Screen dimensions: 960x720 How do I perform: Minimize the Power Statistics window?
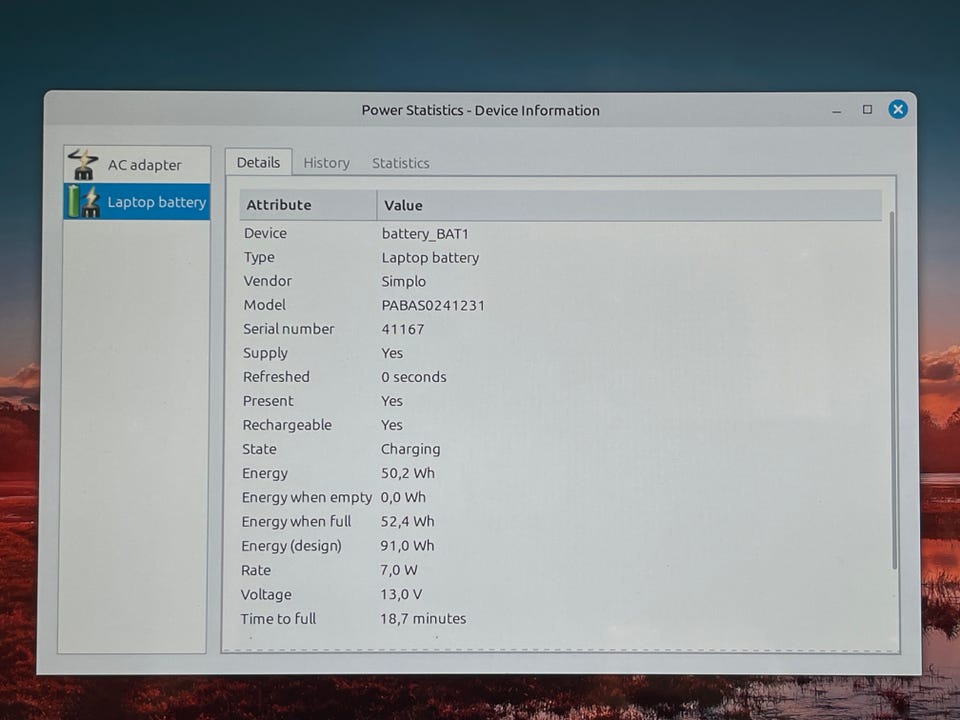pyautogui.click(x=836, y=111)
